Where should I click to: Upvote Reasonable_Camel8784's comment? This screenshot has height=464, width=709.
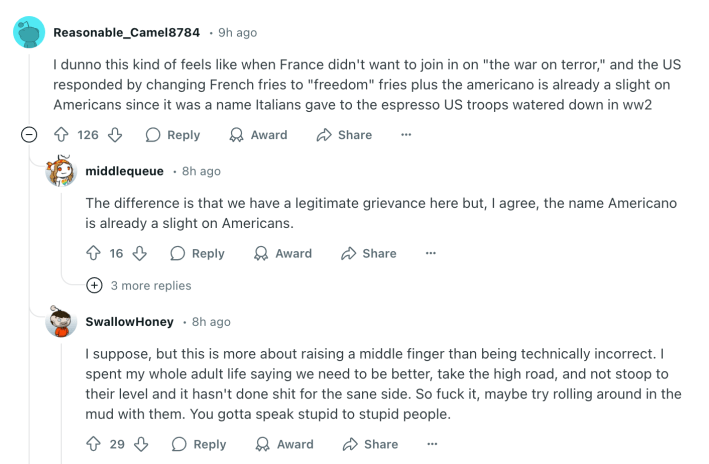[62, 135]
